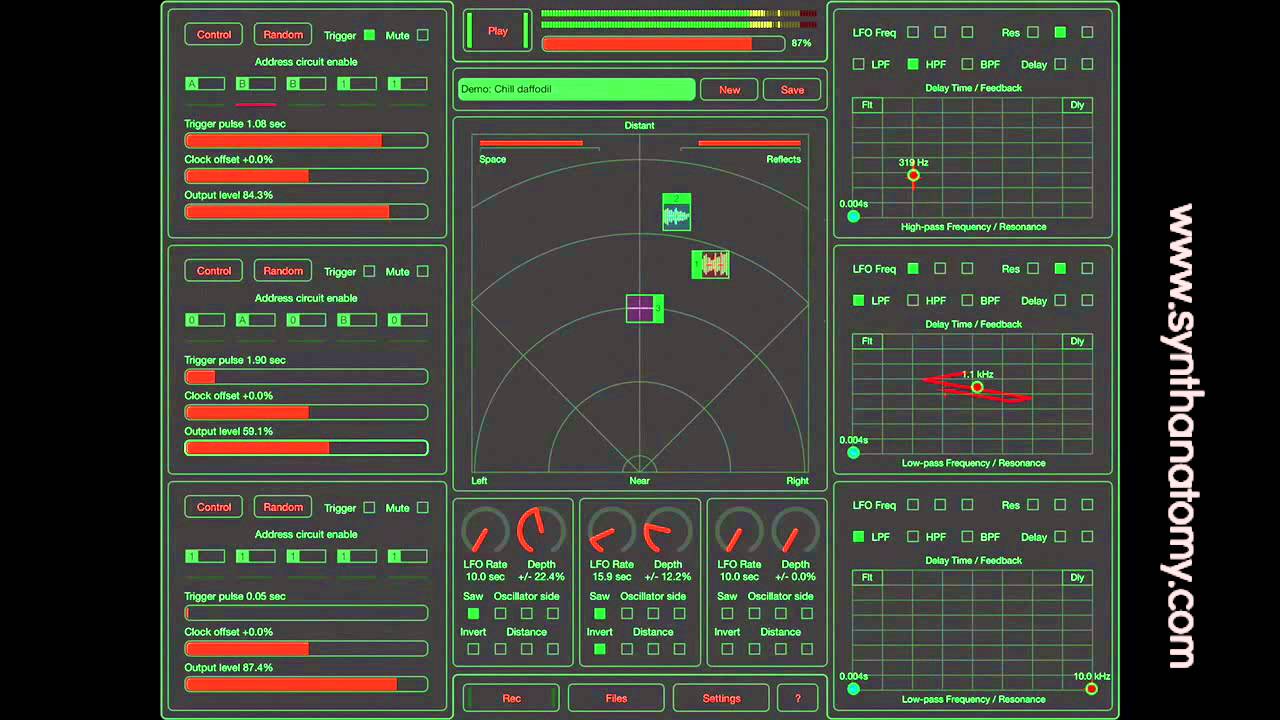Open the Files browser

click(x=616, y=698)
